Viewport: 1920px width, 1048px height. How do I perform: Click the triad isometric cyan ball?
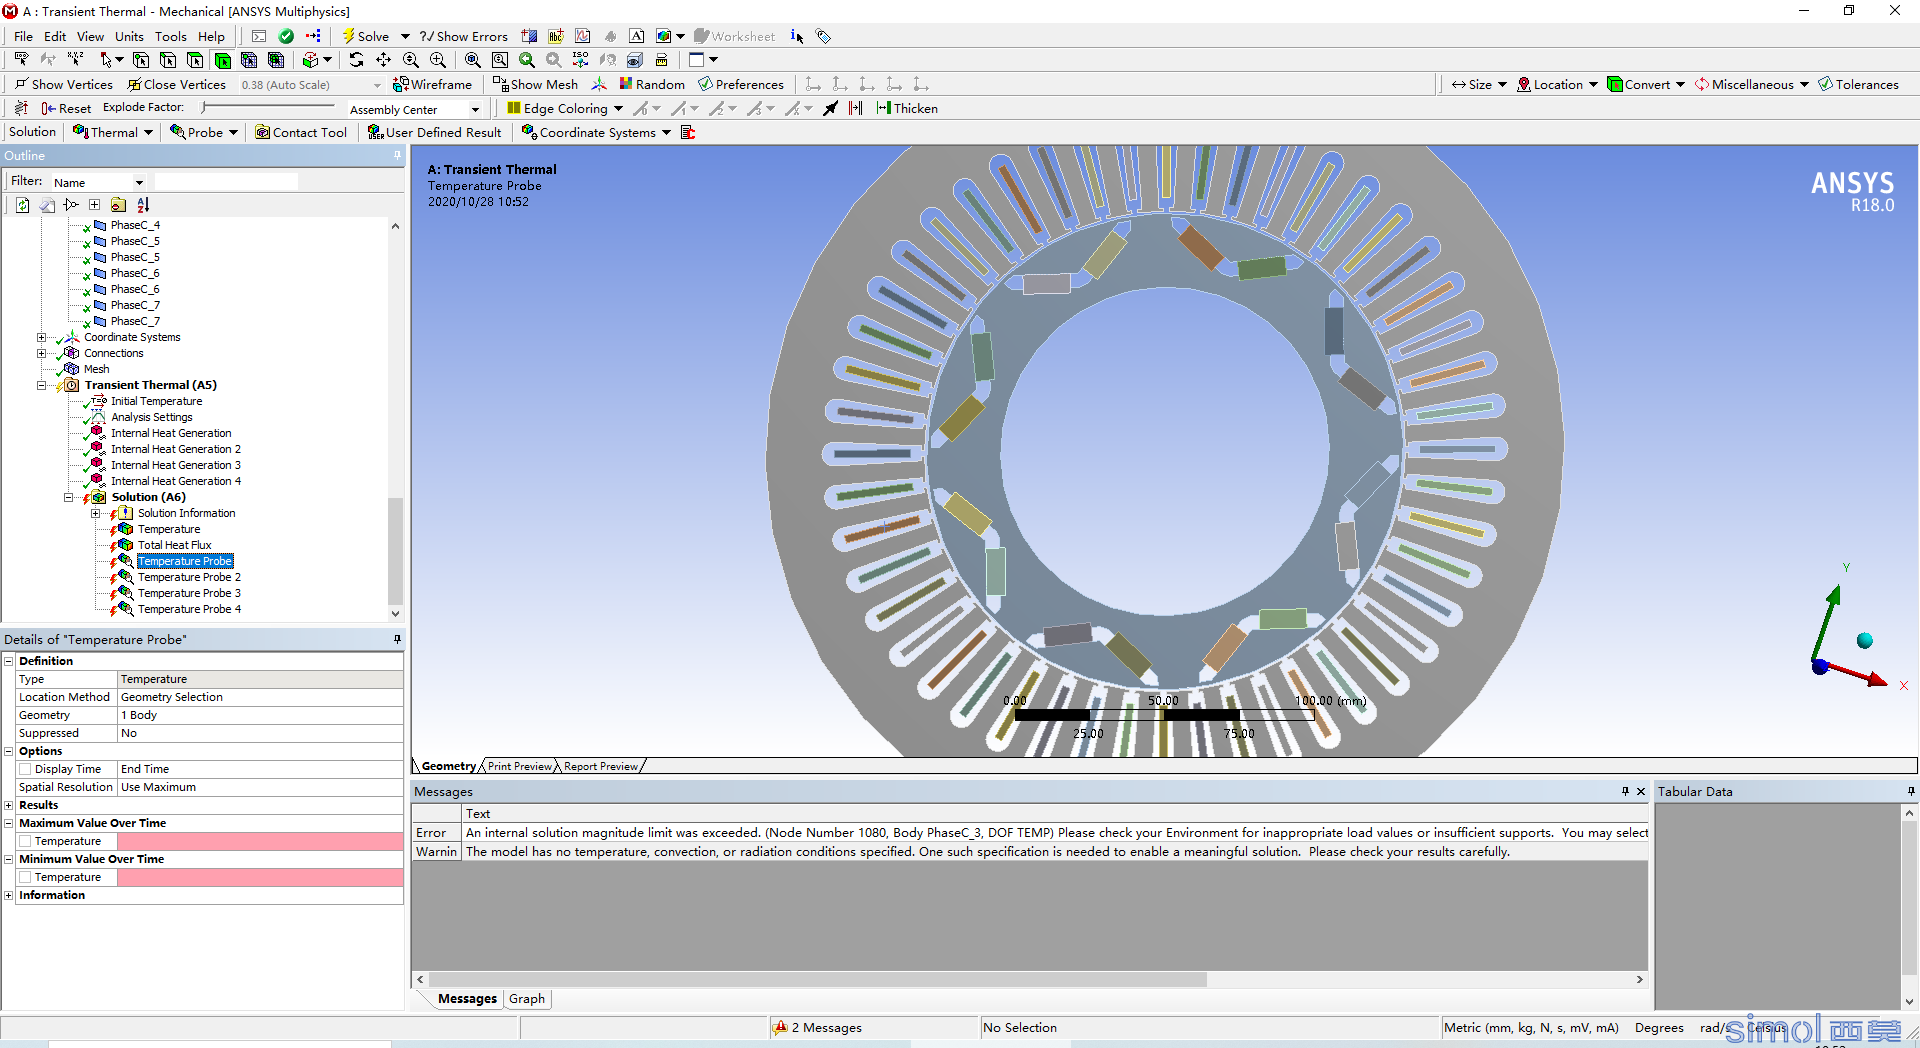click(1864, 640)
